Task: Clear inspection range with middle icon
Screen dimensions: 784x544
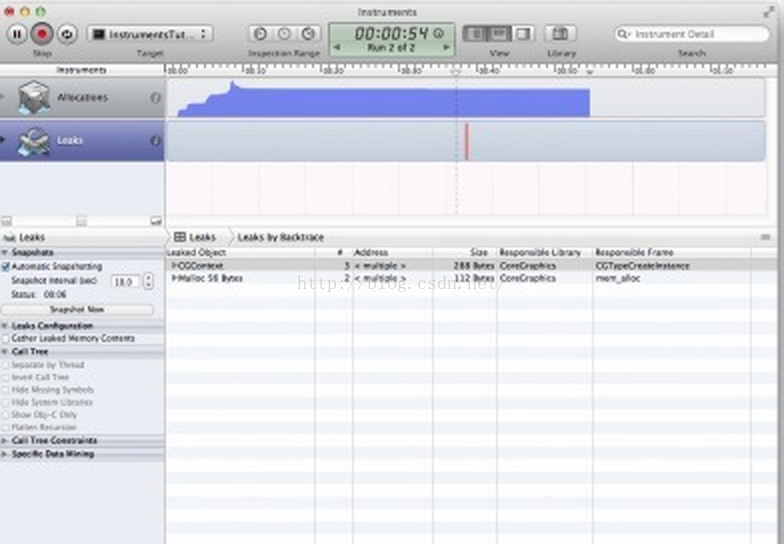Action: [284, 34]
